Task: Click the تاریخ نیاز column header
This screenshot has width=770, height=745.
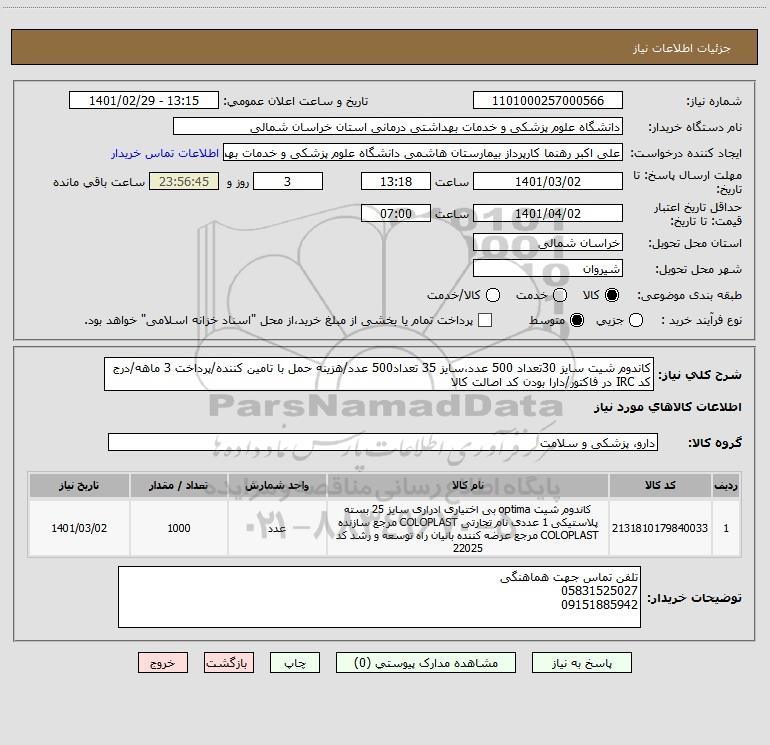Action: pos(79,485)
